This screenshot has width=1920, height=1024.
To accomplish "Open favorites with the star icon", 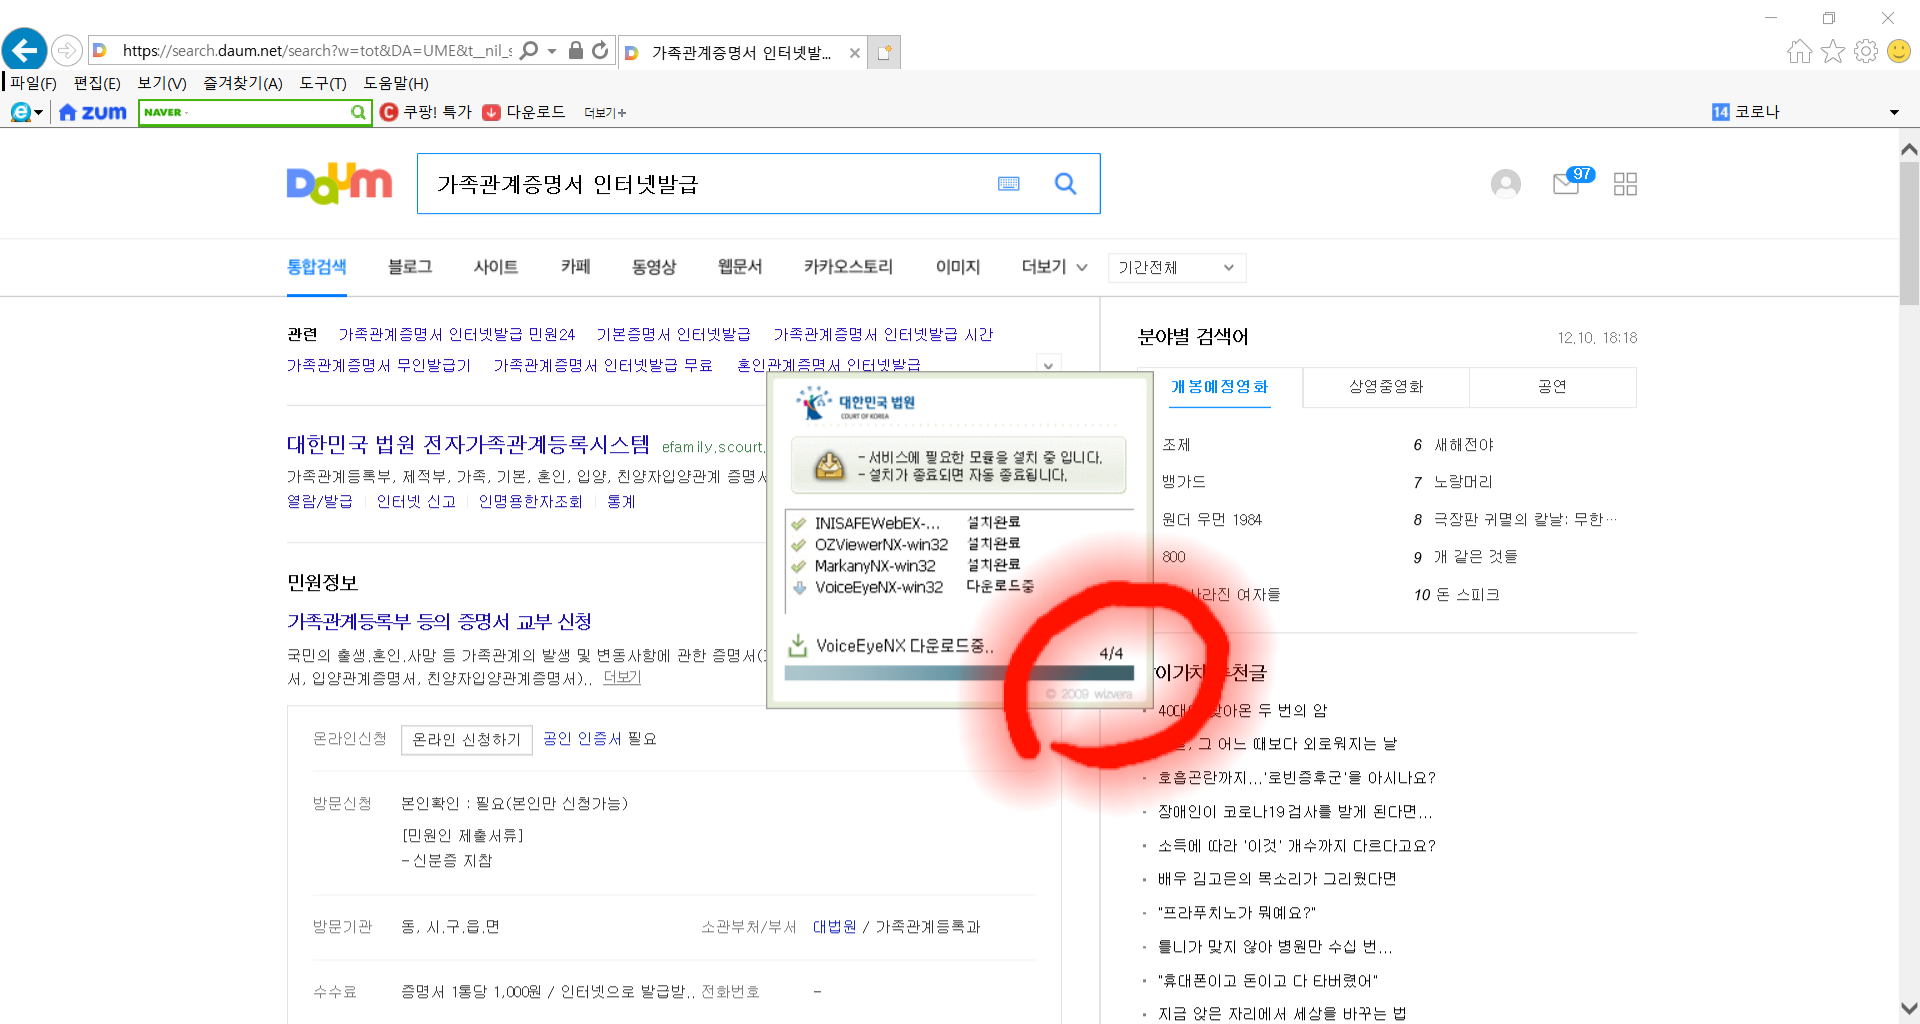I will (x=1833, y=51).
